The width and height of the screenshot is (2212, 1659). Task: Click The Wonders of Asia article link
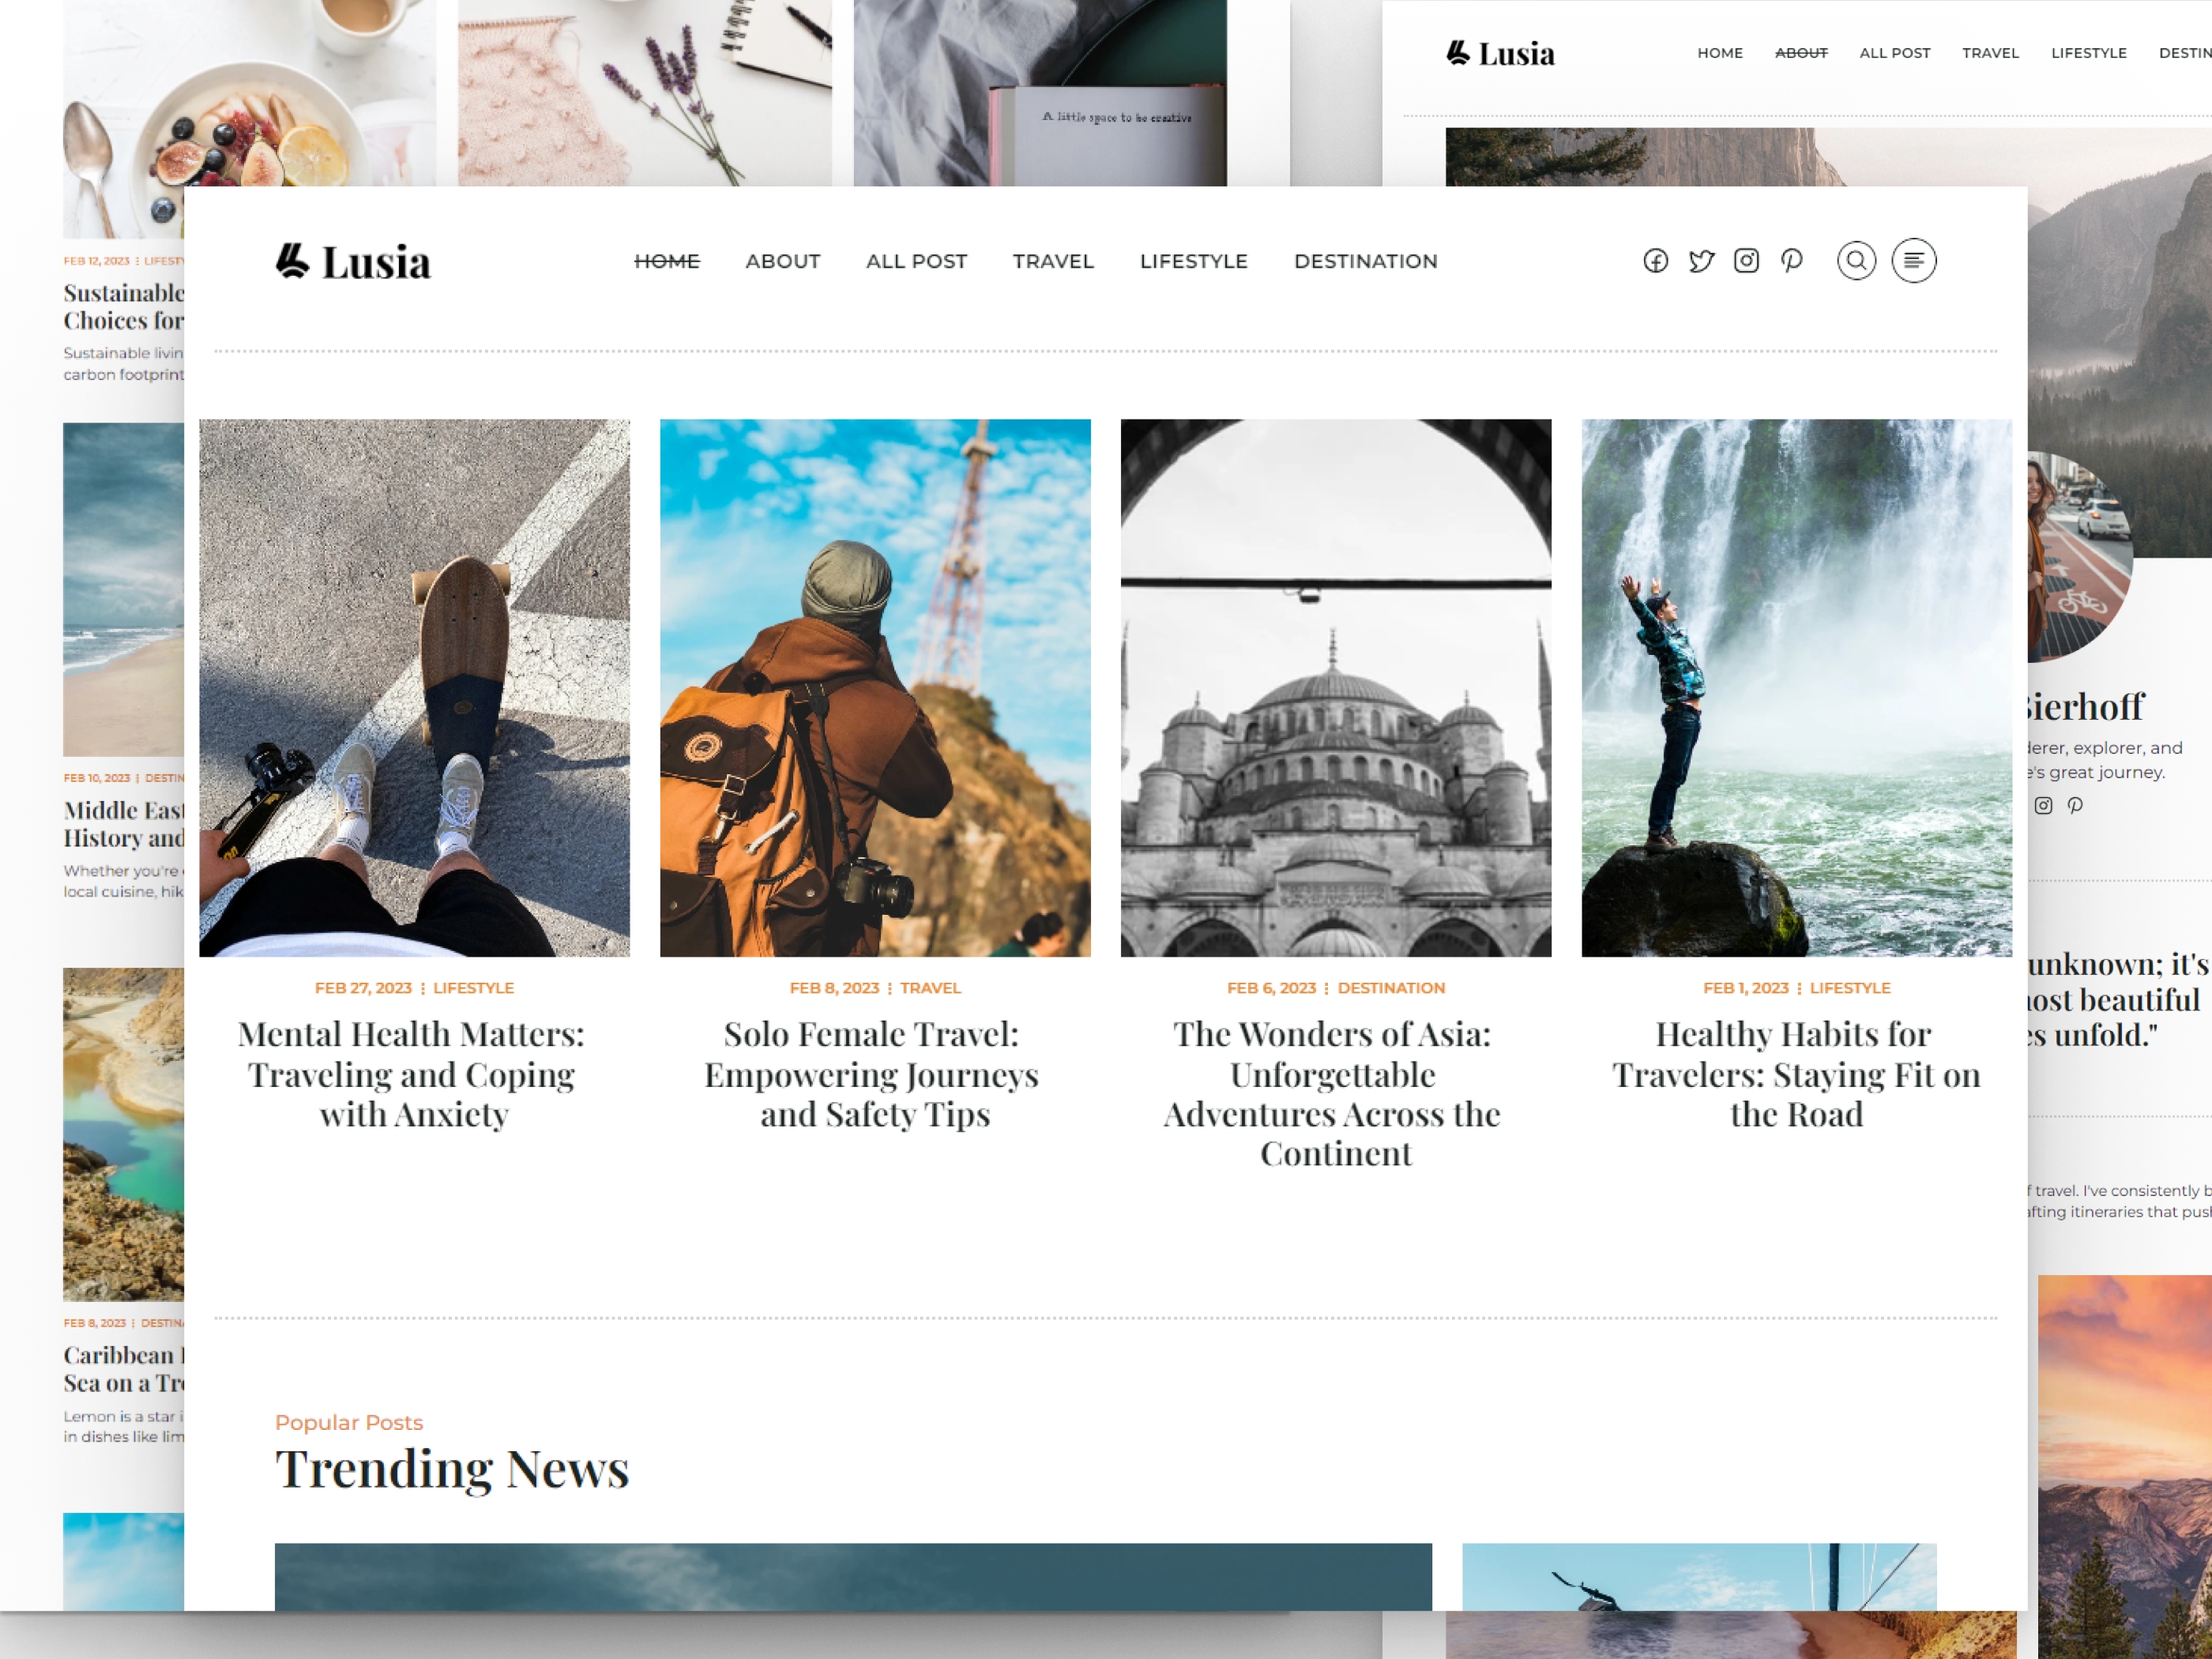(x=1334, y=1089)
